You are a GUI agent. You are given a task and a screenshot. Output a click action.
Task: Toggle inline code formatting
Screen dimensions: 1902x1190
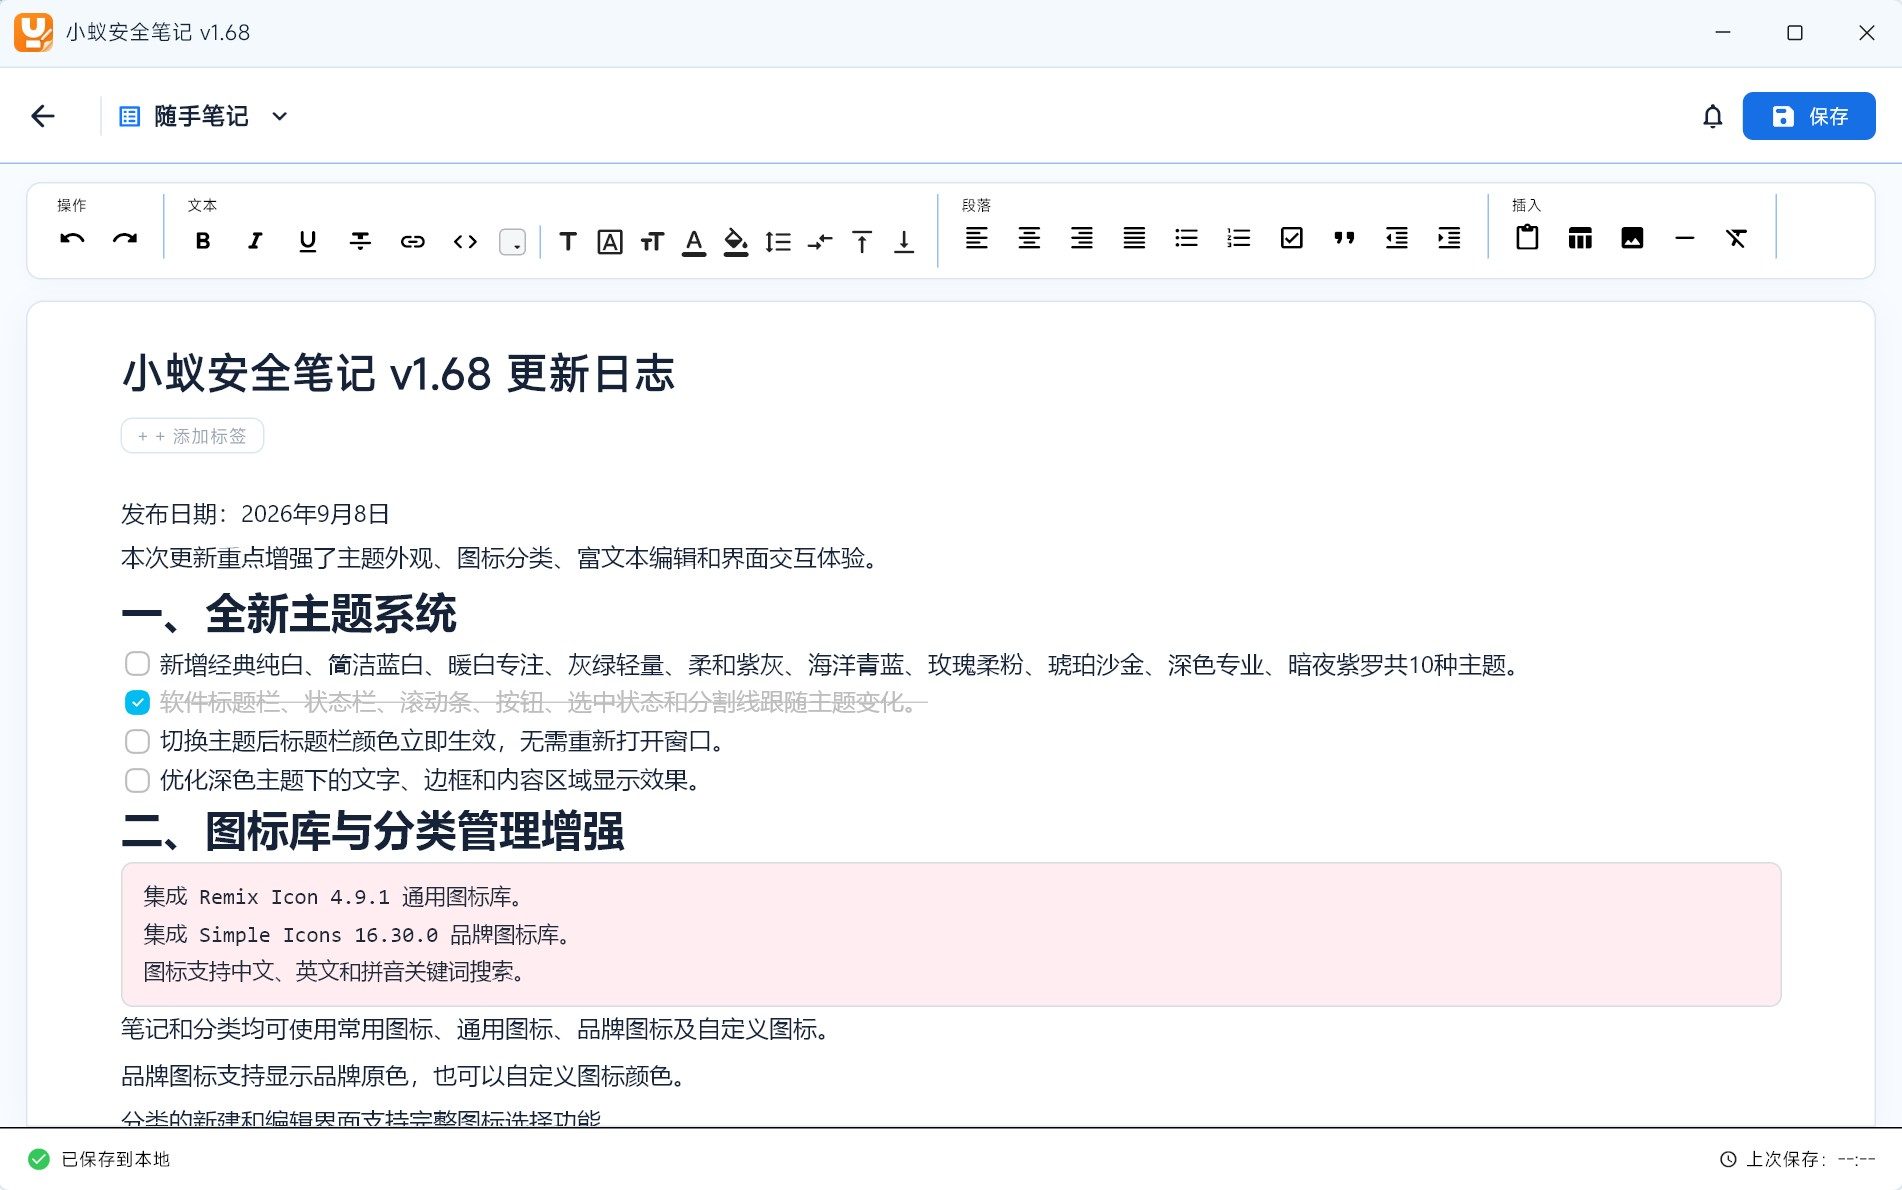point(465,240)
